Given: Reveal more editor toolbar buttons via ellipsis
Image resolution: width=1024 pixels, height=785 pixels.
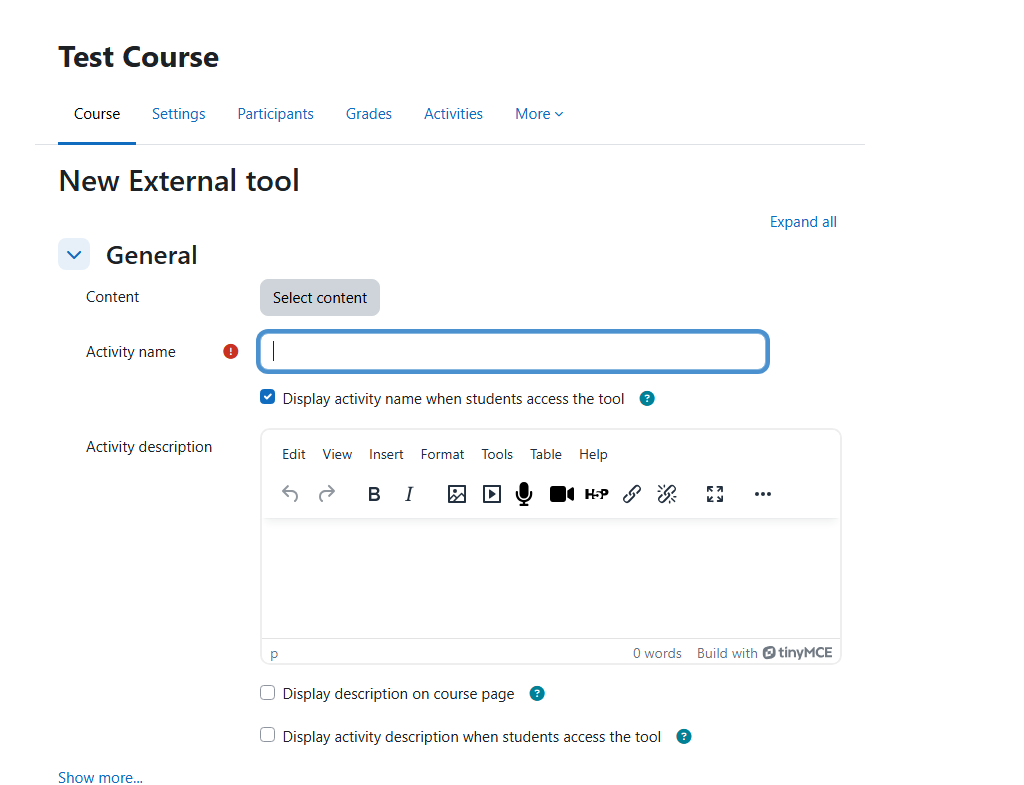Looking at the screenshot, I should pos(763,494).
